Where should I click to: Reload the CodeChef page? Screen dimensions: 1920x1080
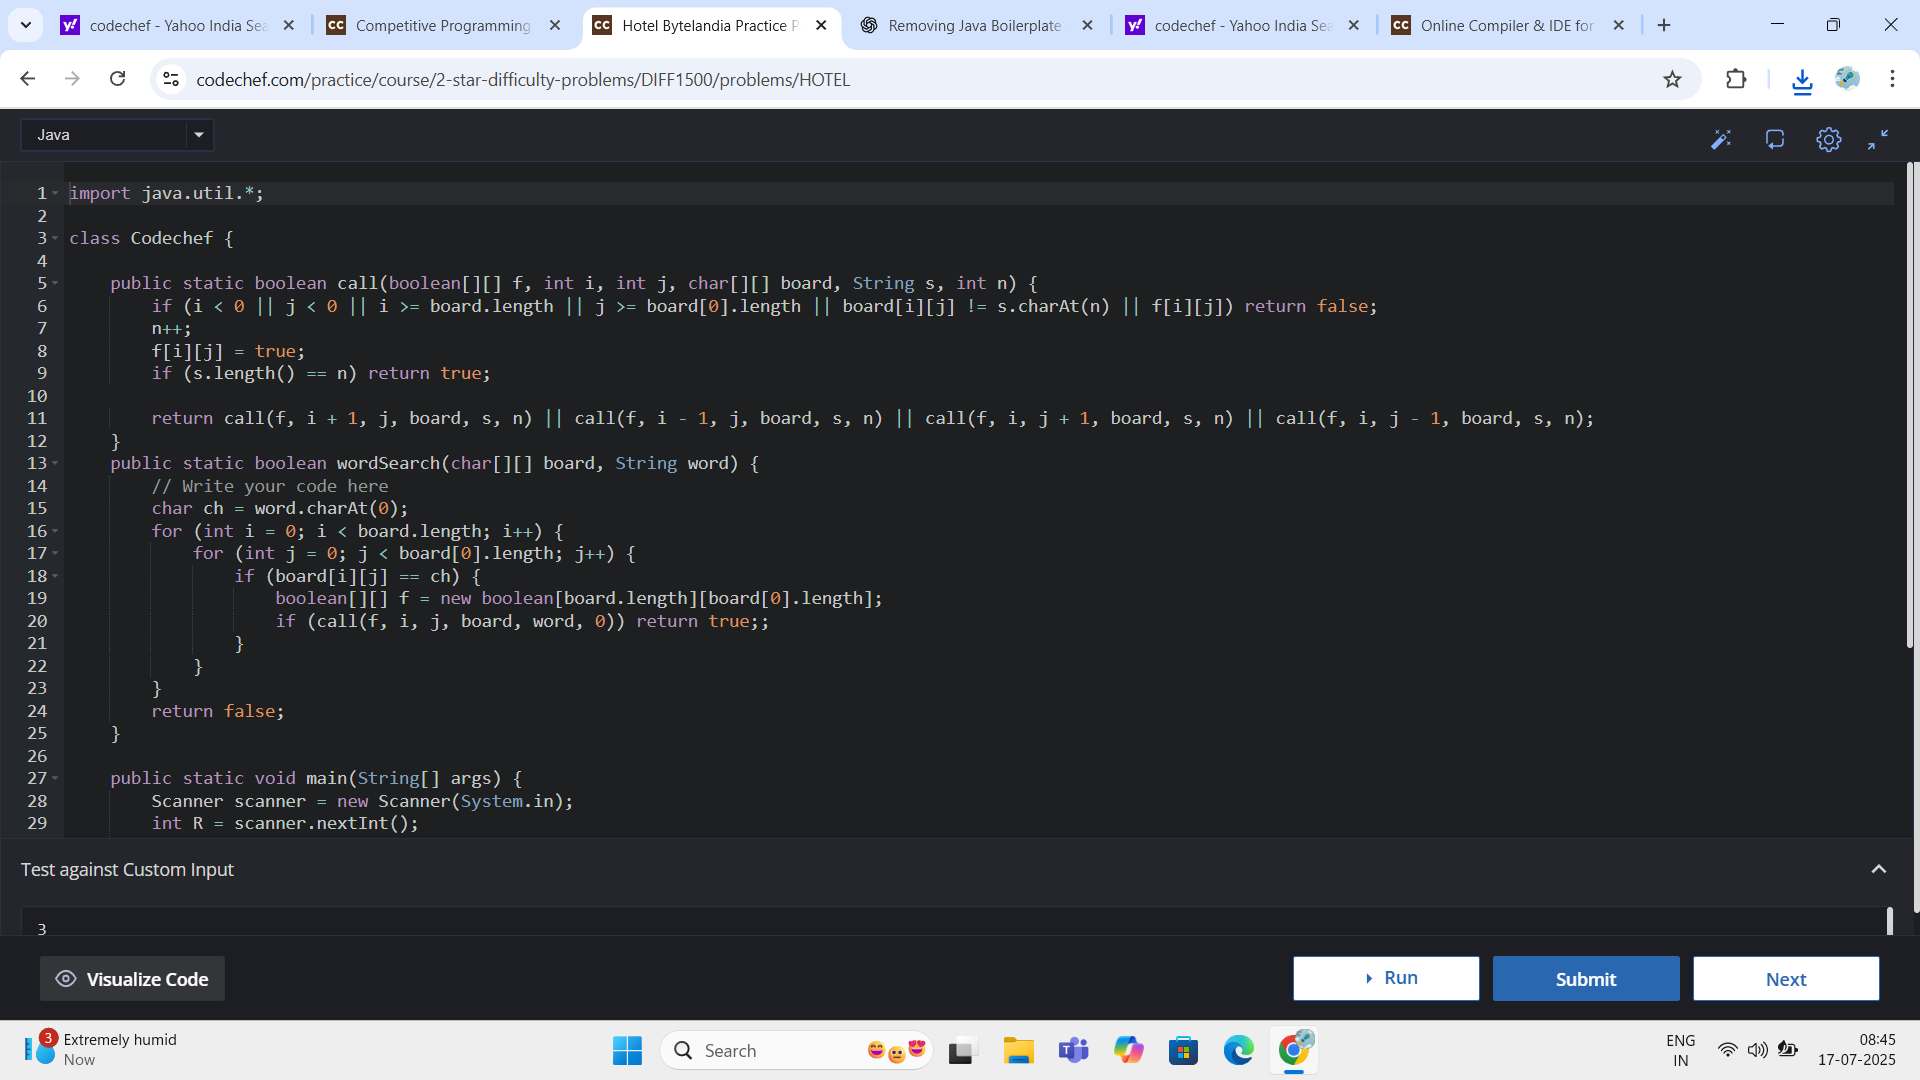pos(118,79)
